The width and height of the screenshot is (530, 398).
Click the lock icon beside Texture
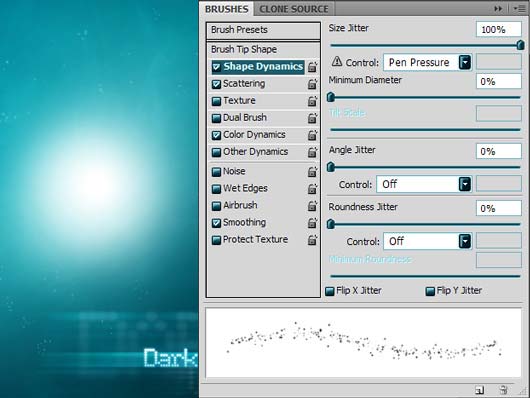click(312, 101)
